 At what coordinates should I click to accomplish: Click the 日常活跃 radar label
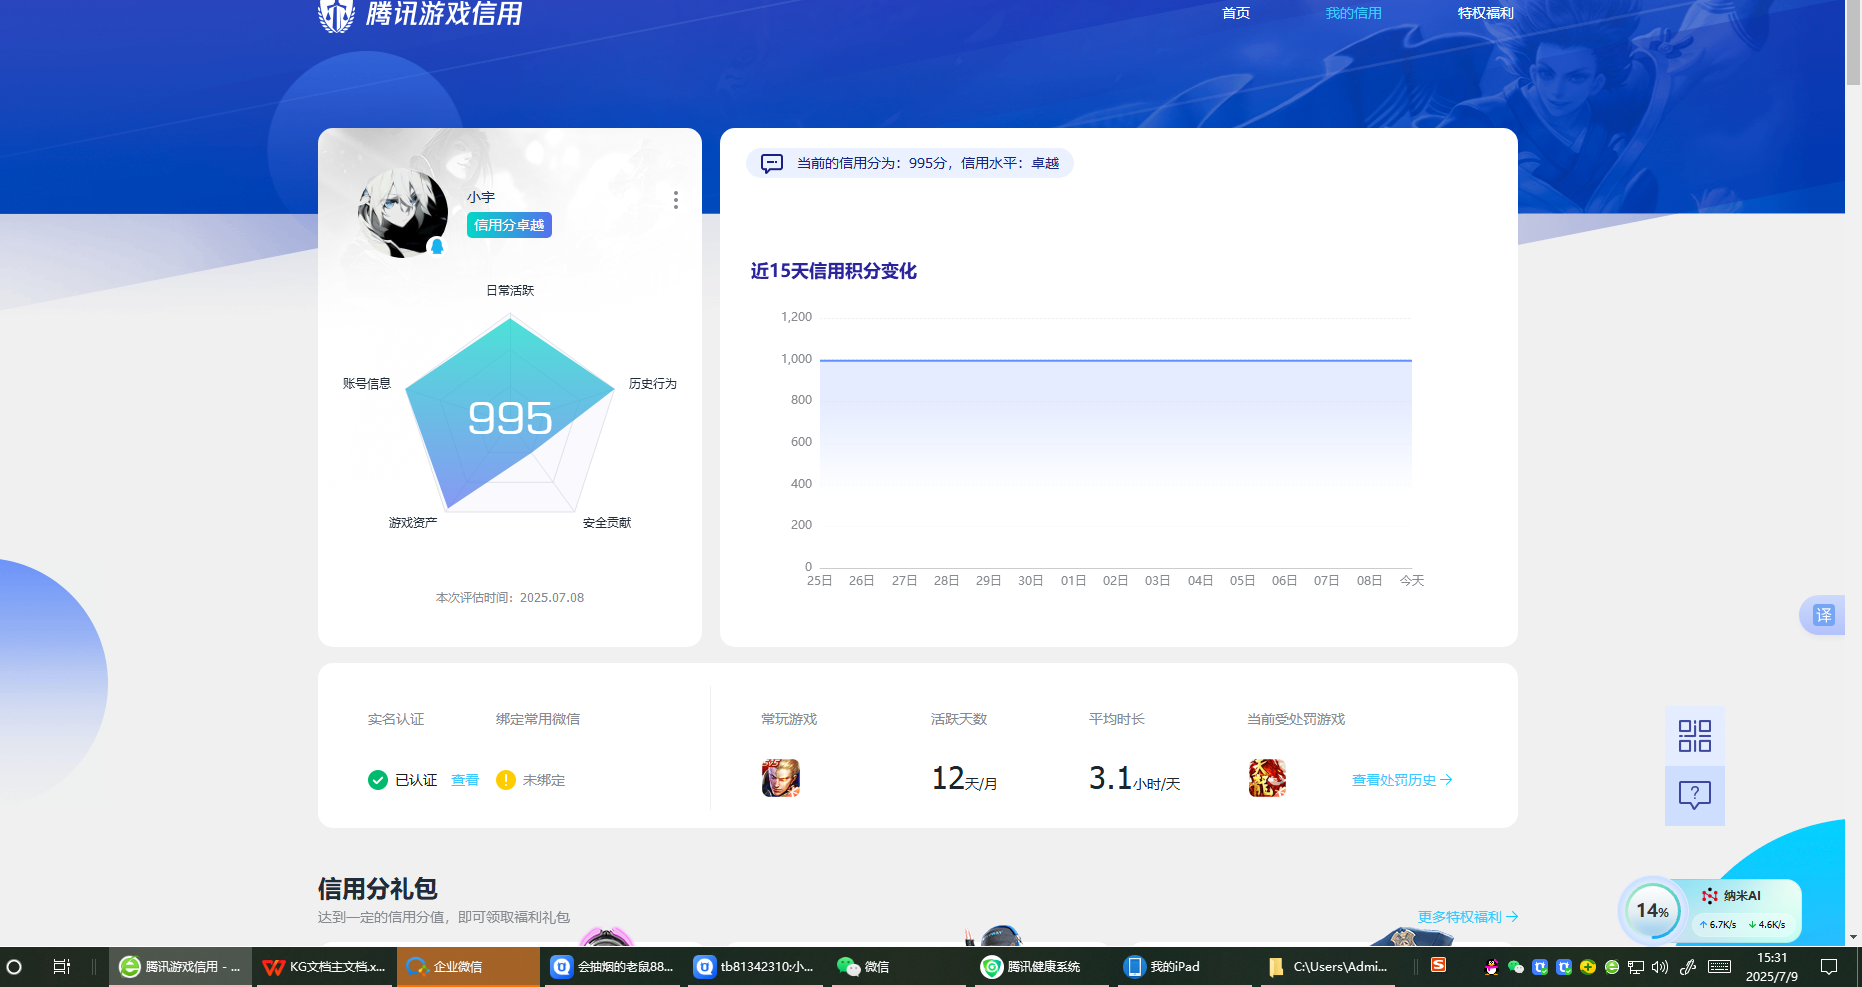click(x=510, y=290)
